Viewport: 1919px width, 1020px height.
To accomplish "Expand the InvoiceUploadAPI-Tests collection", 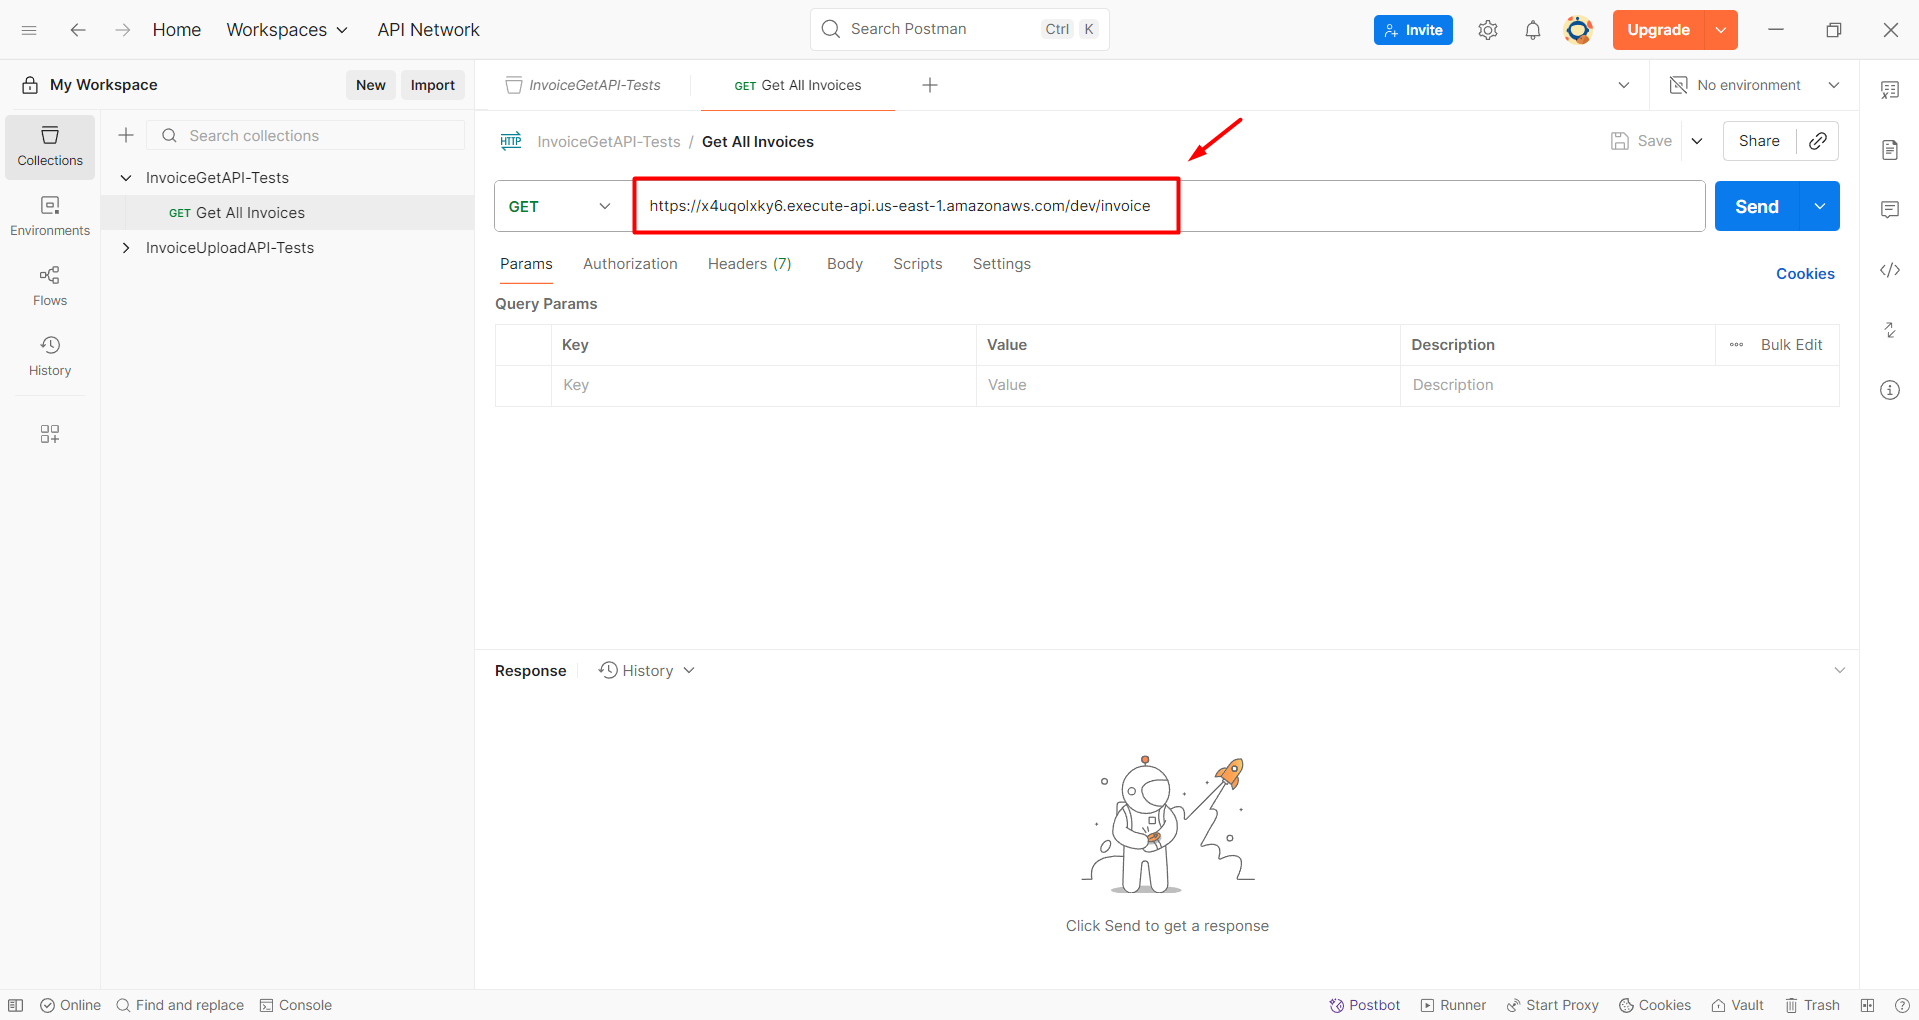I will [125, 247].
